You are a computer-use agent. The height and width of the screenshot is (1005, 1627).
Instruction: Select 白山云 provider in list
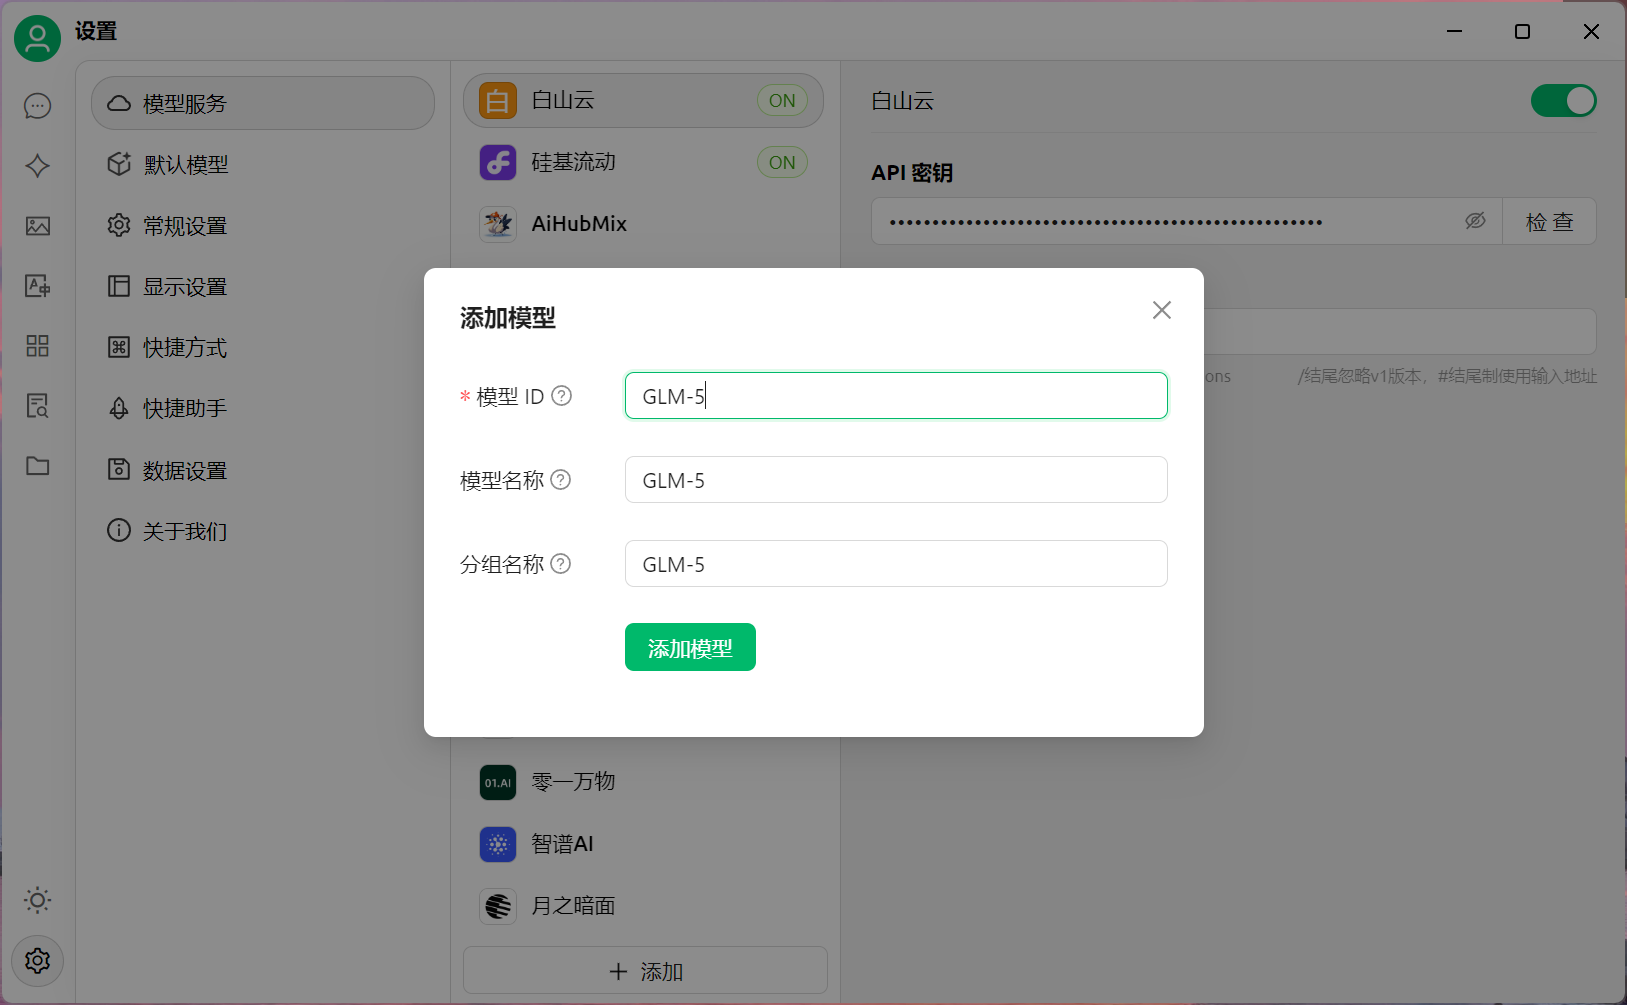tap(644, 100)
